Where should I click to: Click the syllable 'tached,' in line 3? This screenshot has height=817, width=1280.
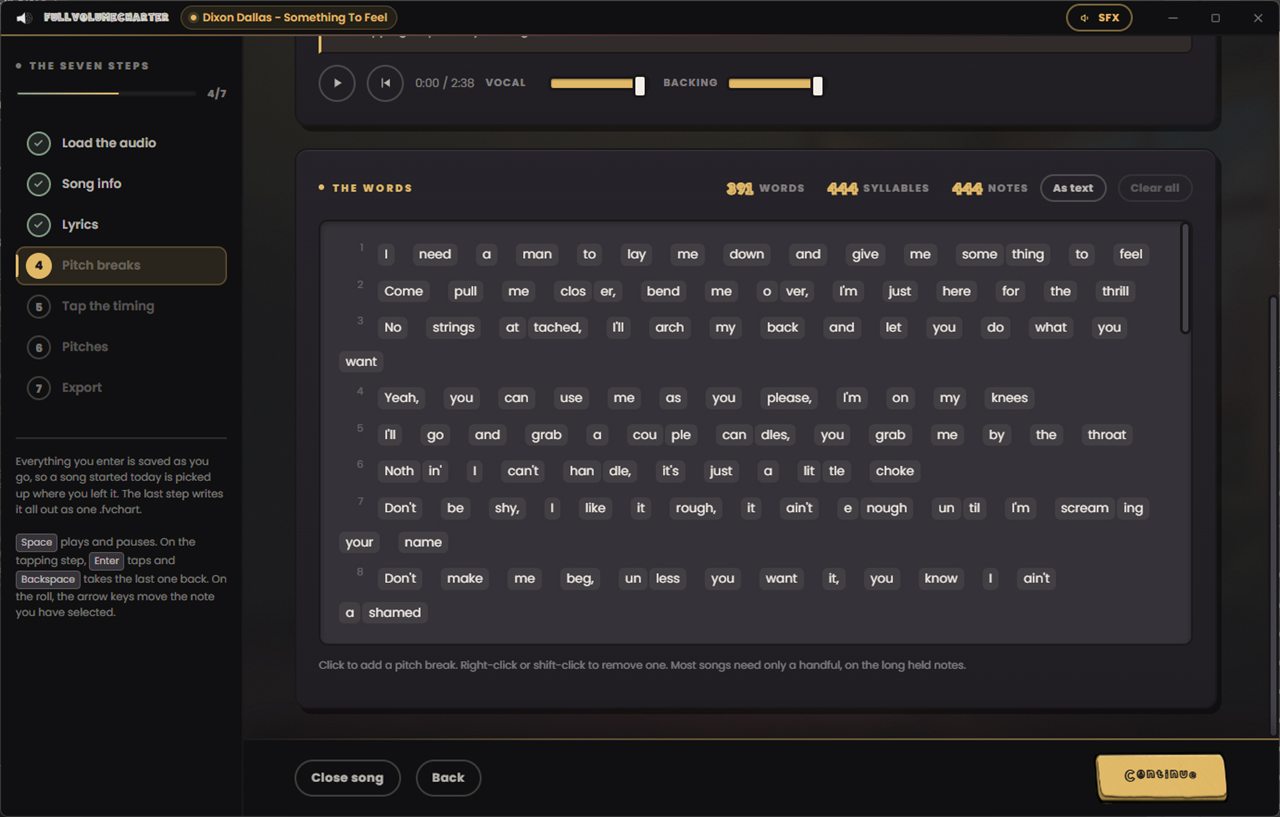pyautogui.click(x=557, y=327)
